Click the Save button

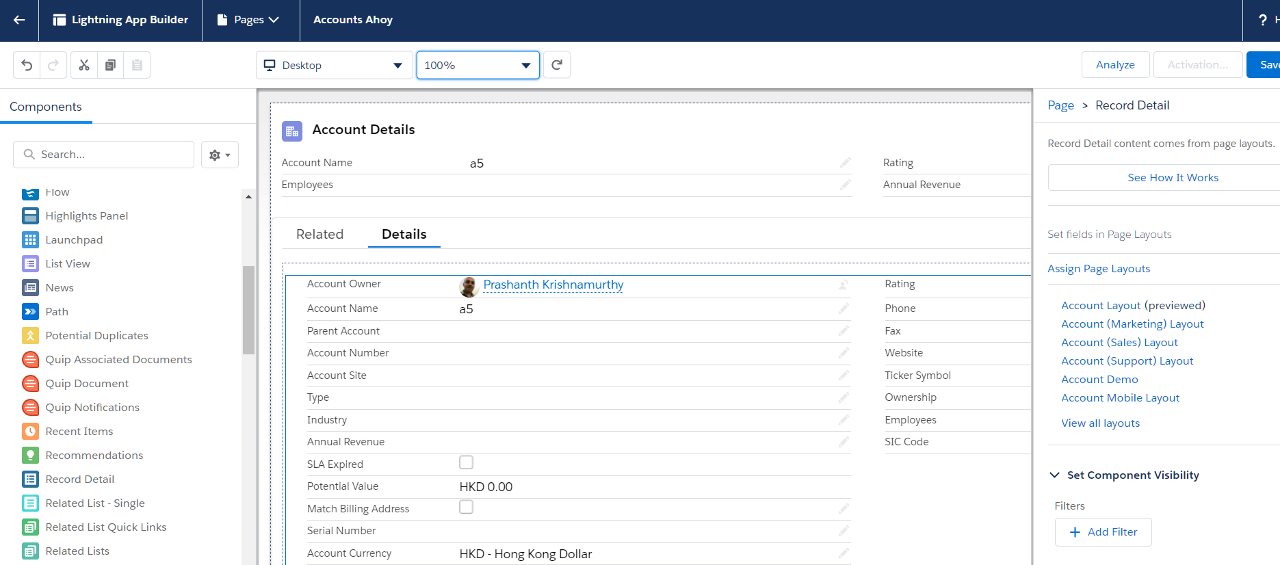pyautogui.click(x=1265, y=65)
